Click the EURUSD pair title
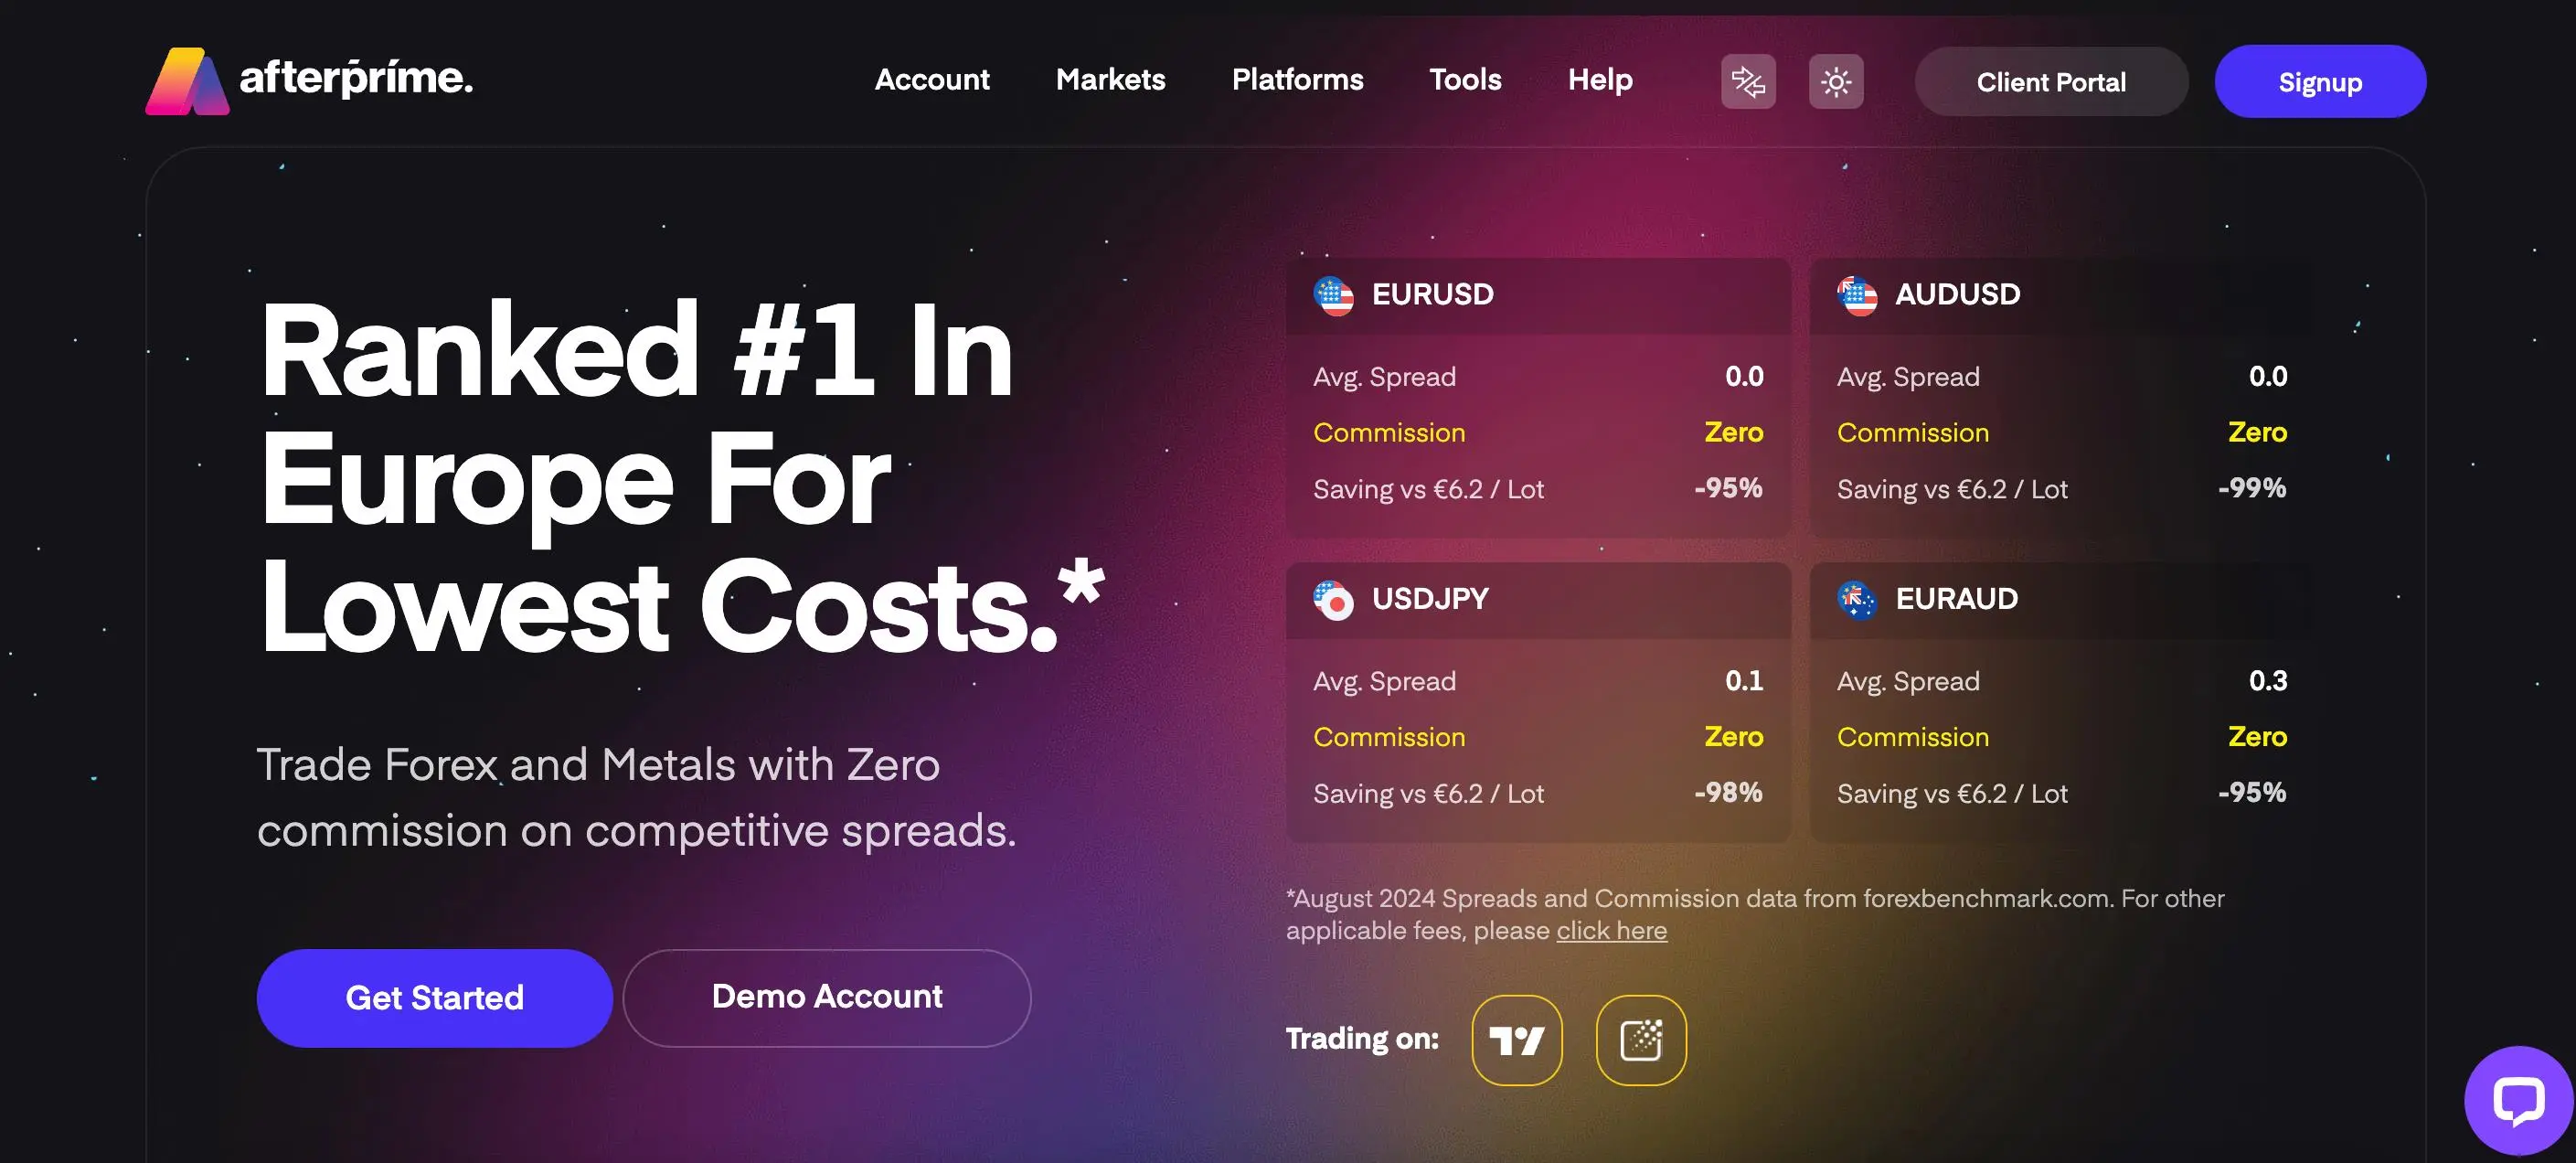 click(x=1433, y=295)
